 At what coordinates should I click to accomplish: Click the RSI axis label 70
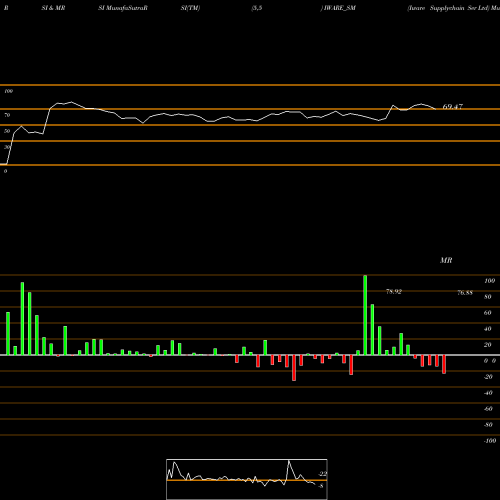(7, 115)
